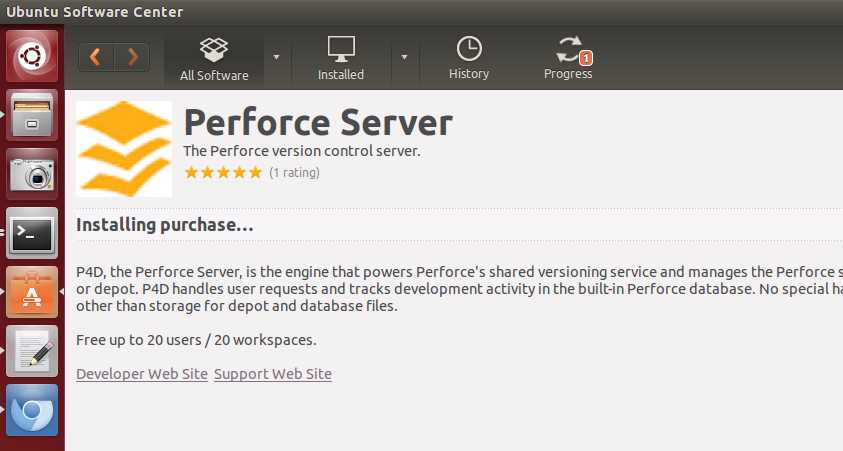Open the Ubuntu Dash home launcher
Image resolution: width=843 pixels, height=451 pixels.
coord(32,56)
